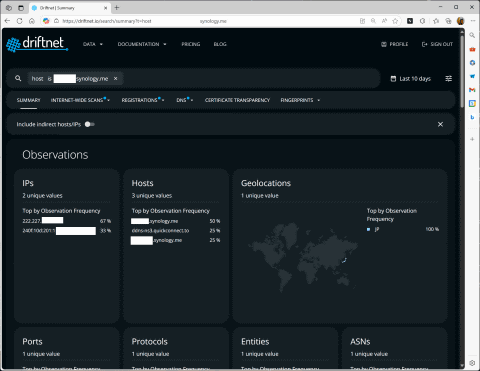Viewport: 480px width, 371px height.
Task: Refresh the page using browser reload icon
Action: (x=20, y=21)
